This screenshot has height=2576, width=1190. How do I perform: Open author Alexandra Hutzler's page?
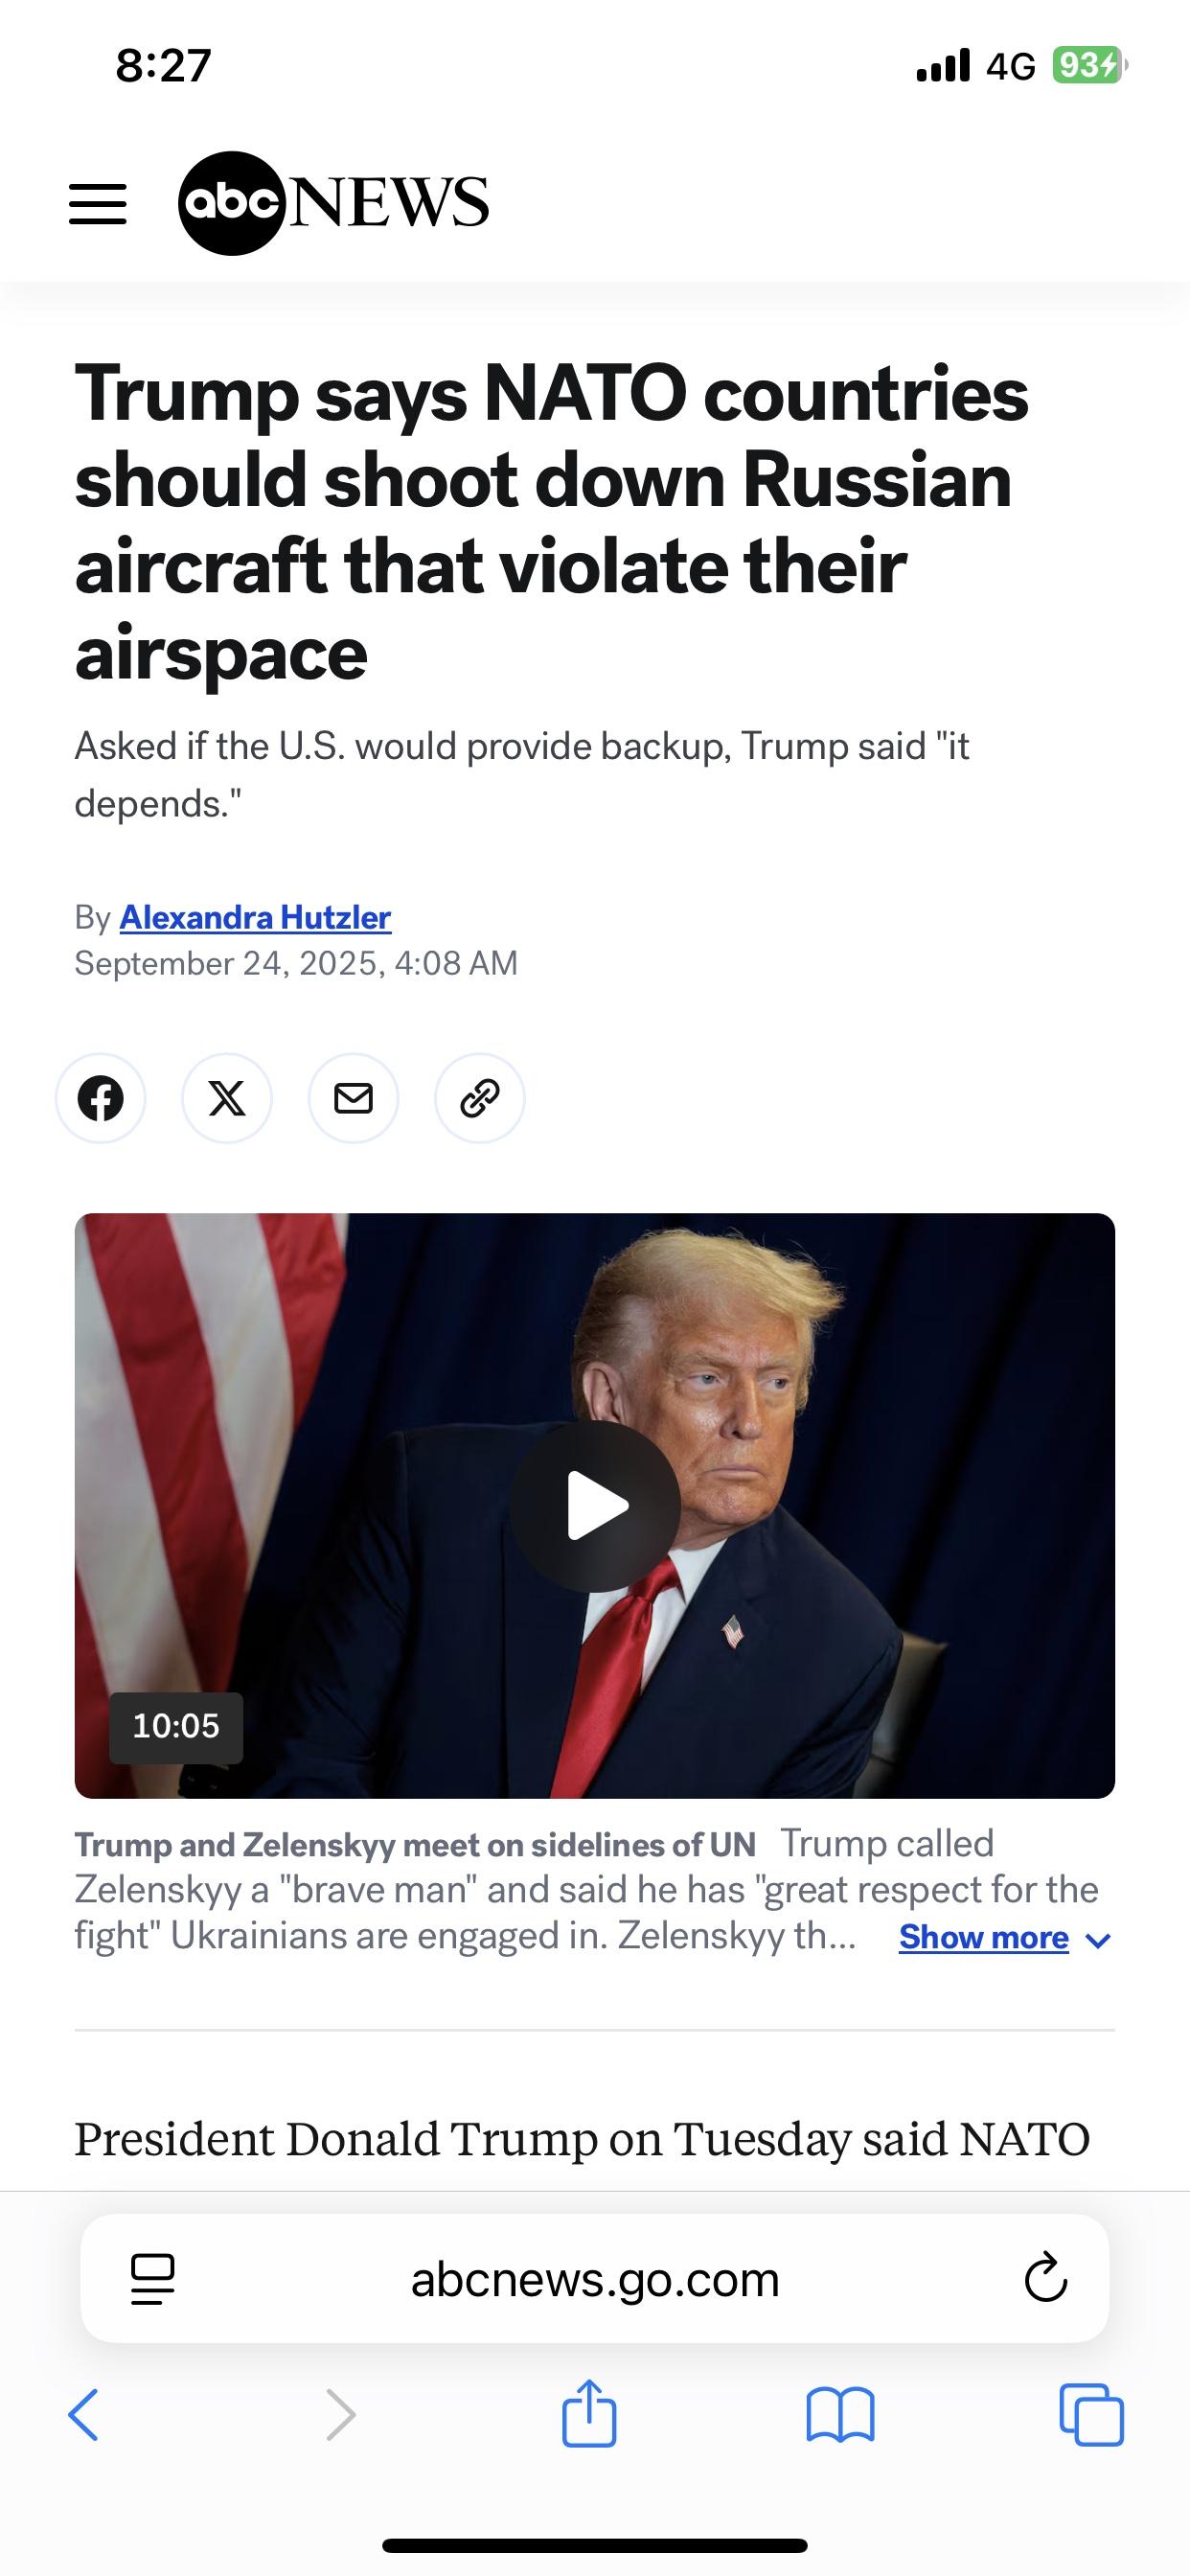(255, 917)
